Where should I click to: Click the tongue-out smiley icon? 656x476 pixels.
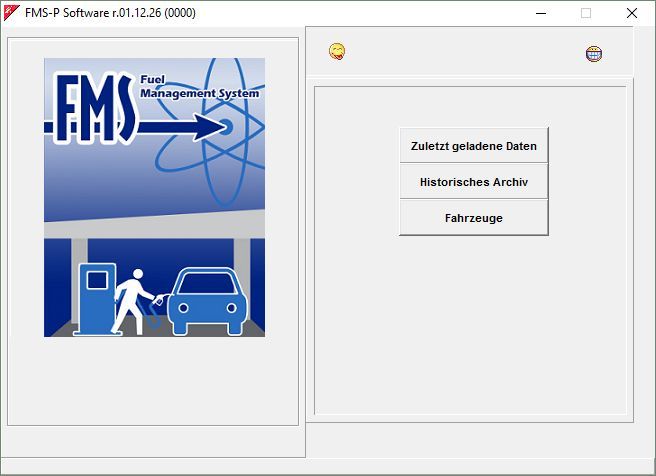click(337, 51)
